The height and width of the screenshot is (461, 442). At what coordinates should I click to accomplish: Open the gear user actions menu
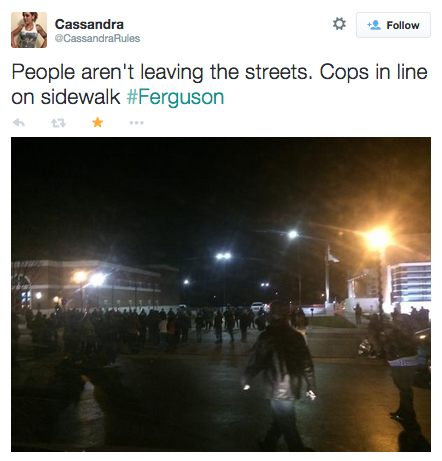point(339,24)
